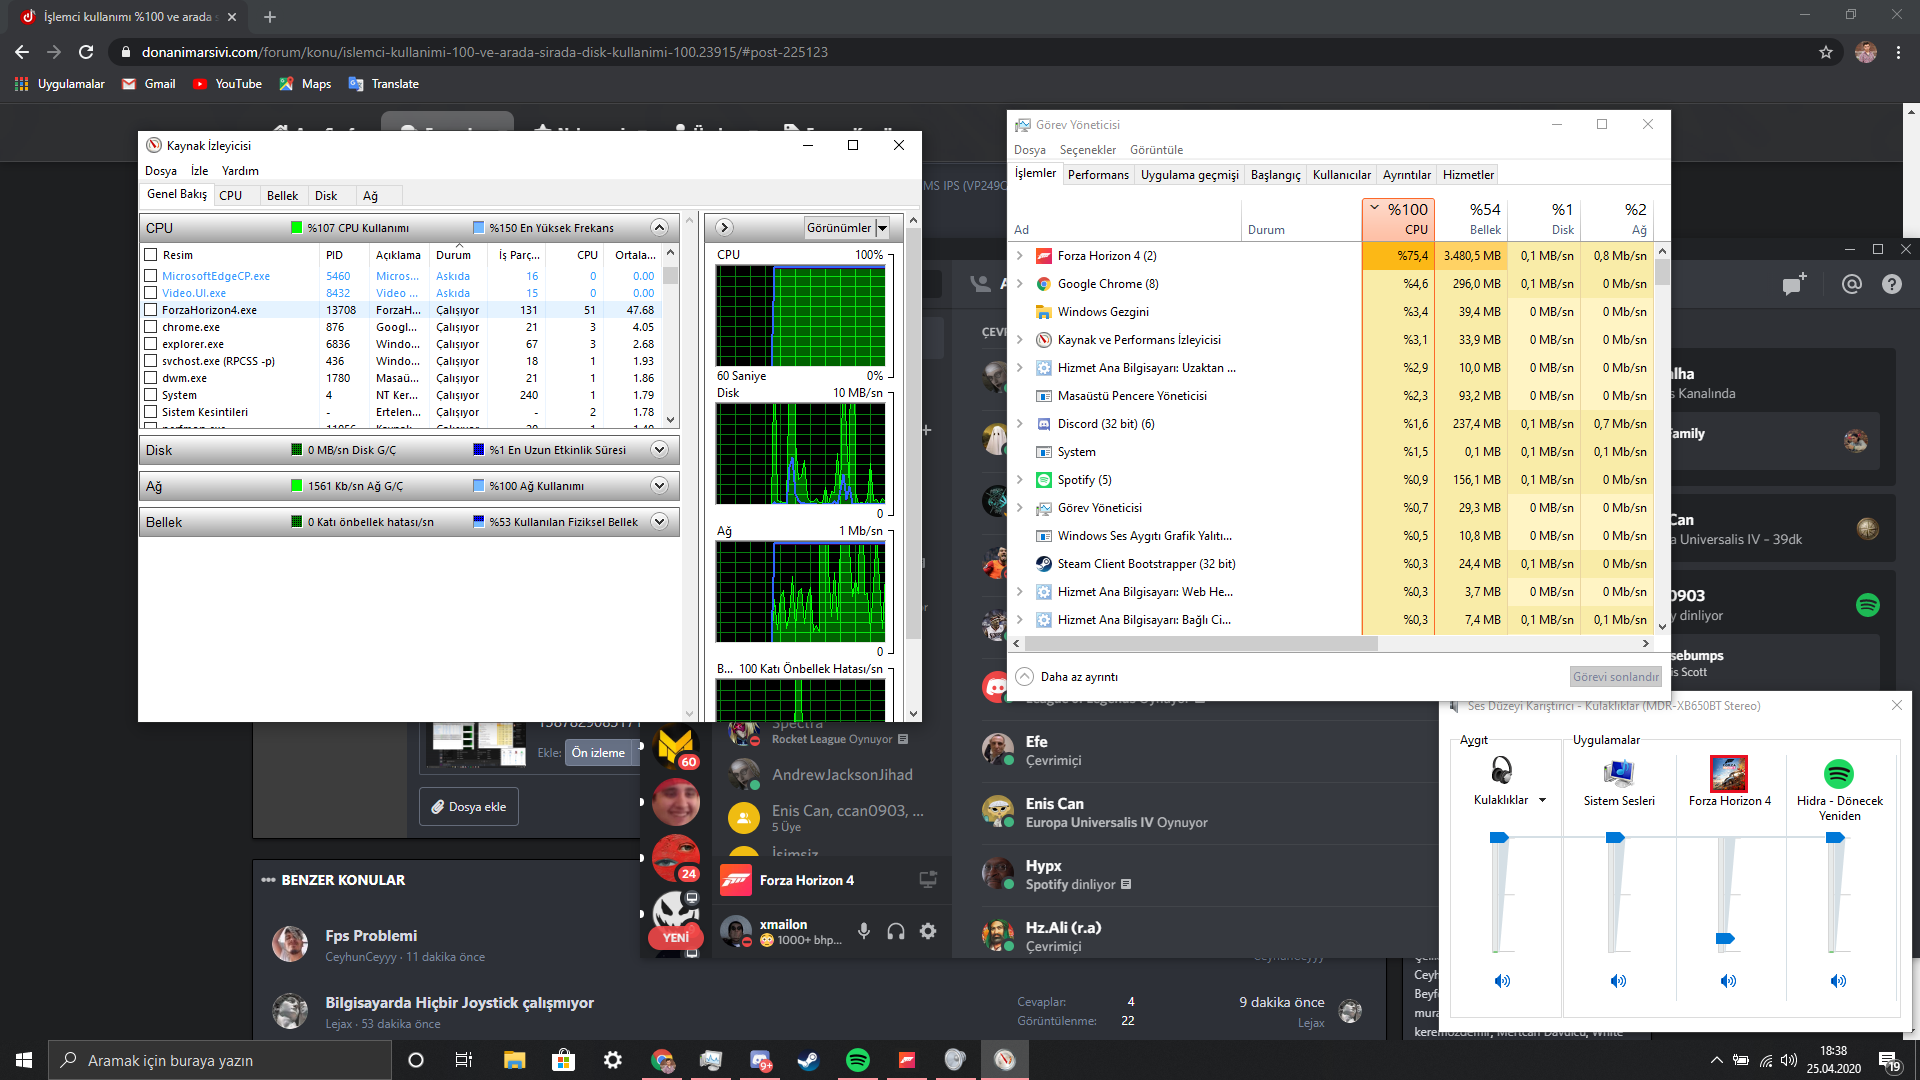Open İzle menu in Kaynak İzleyicisi
The width and height of the screenshot is (1920, 1080).
point(199,171)
